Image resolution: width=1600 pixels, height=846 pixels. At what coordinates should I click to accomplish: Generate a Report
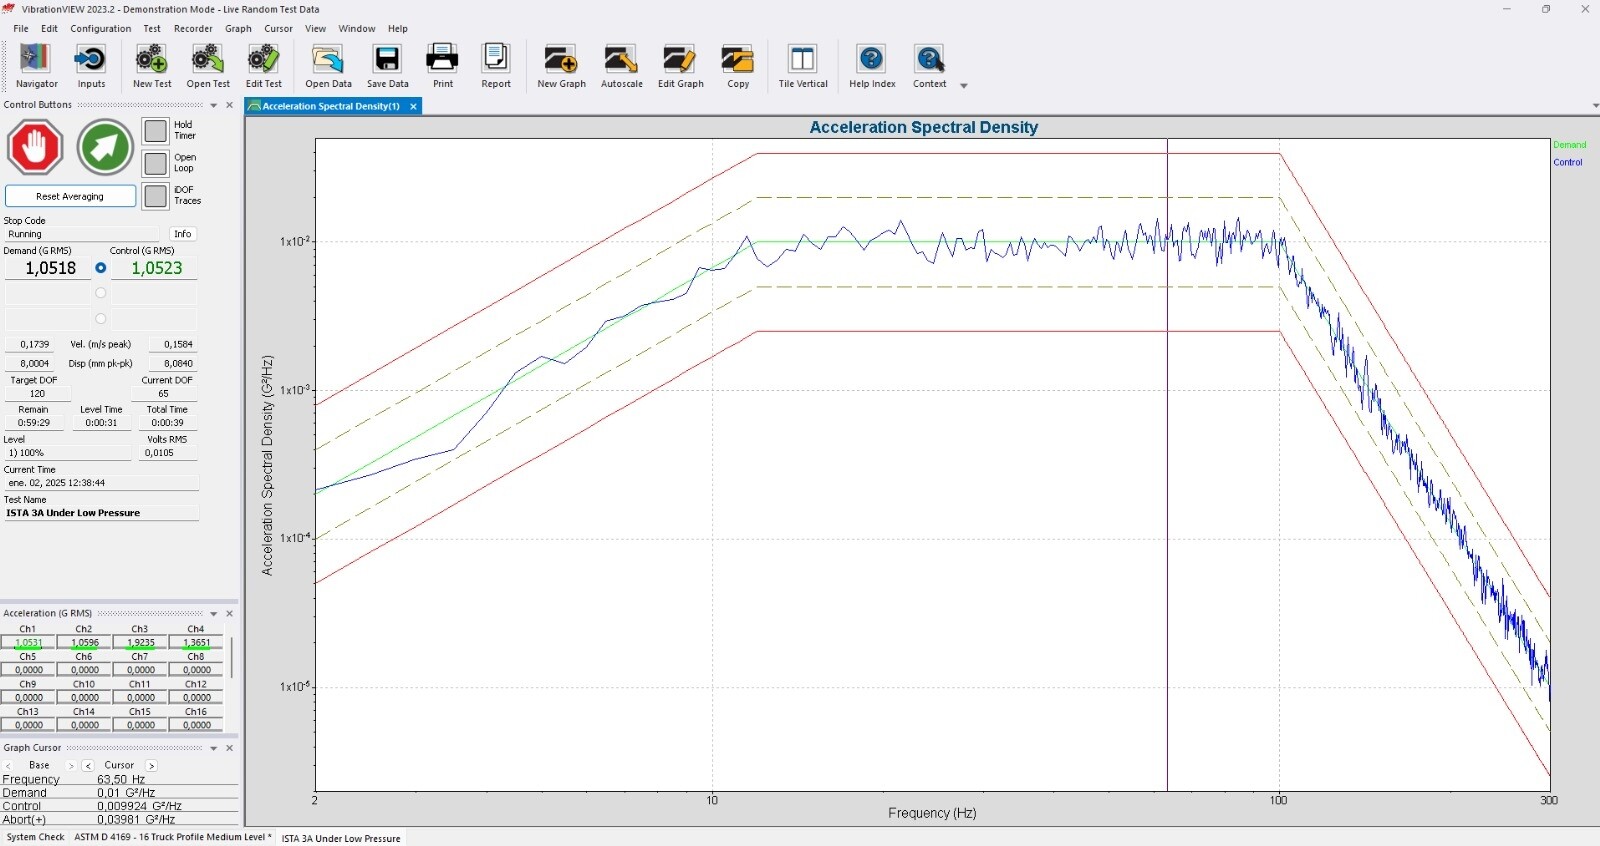[496, 67]
